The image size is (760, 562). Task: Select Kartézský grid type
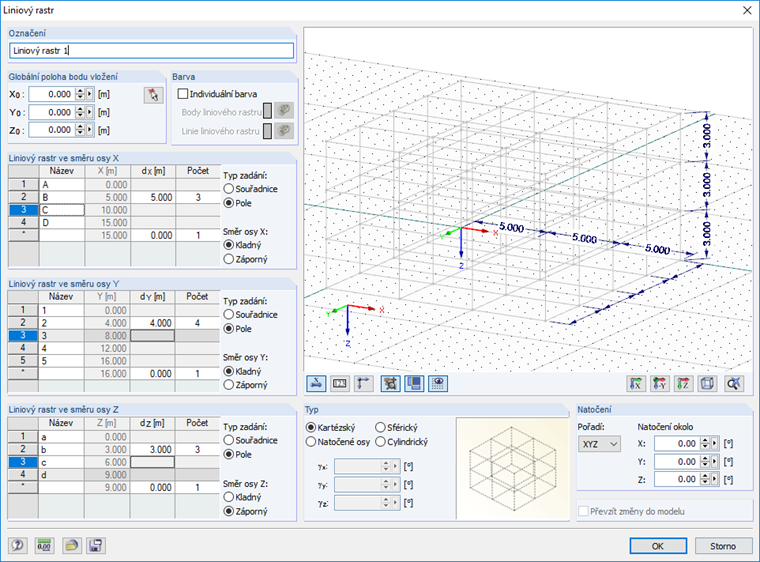tap(311, 427)
